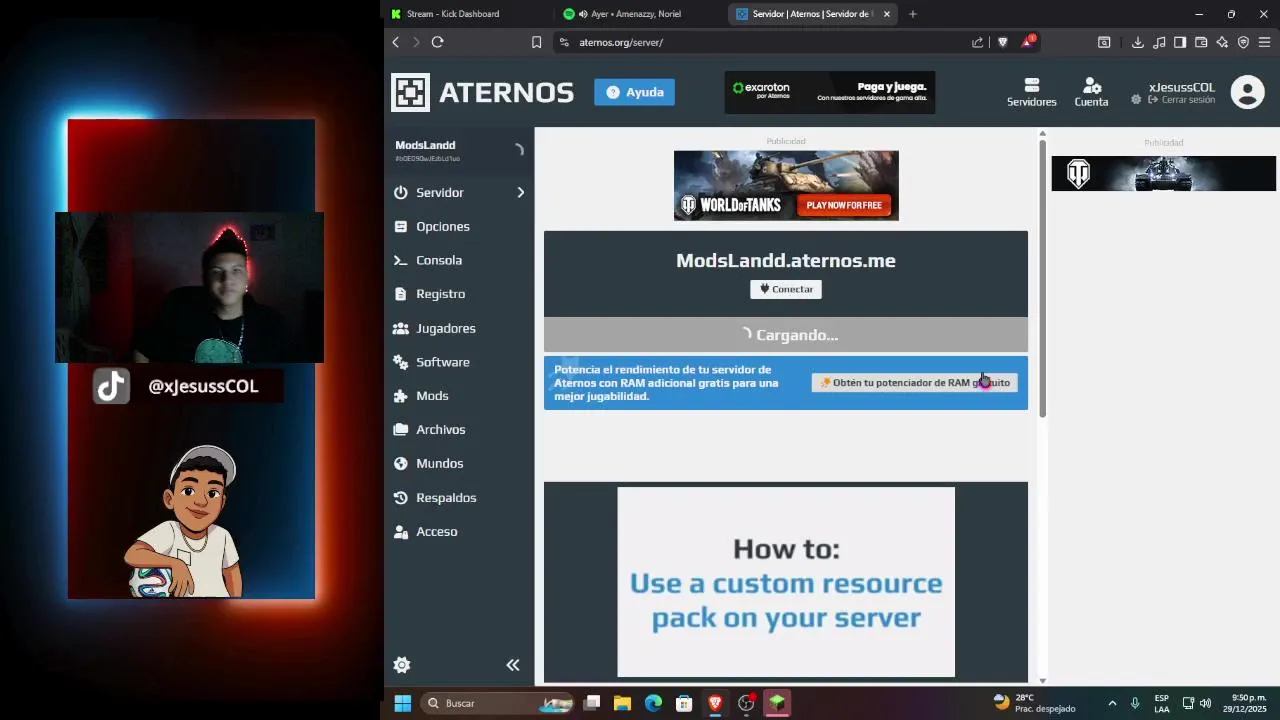The height and width of the screenshot is (720, 1280).
Task: Click the custom resource pack video
Action: coord(786,582)
